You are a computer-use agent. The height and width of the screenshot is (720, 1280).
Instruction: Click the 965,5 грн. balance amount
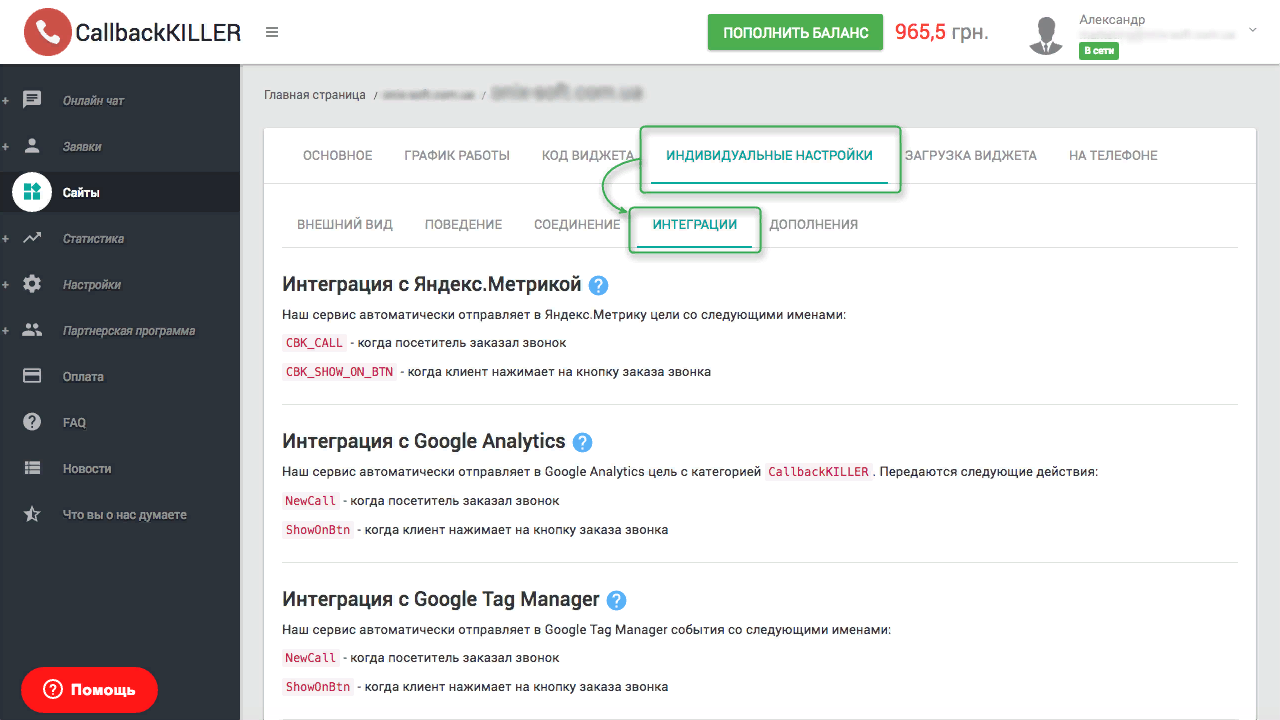941,32
